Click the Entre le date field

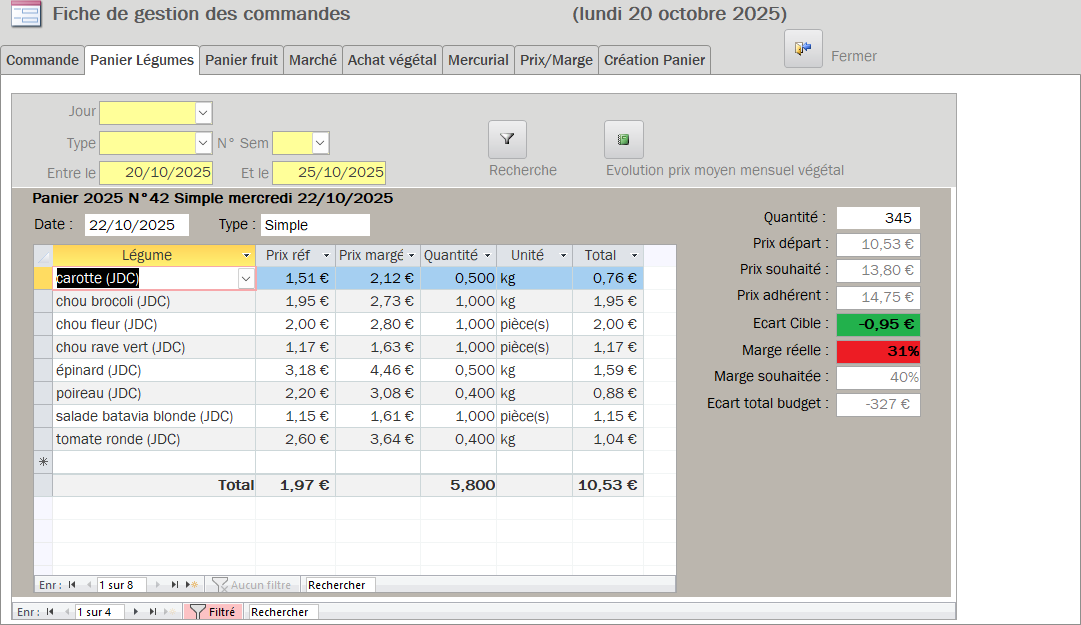pyautogui.click(x=155, y=173)
